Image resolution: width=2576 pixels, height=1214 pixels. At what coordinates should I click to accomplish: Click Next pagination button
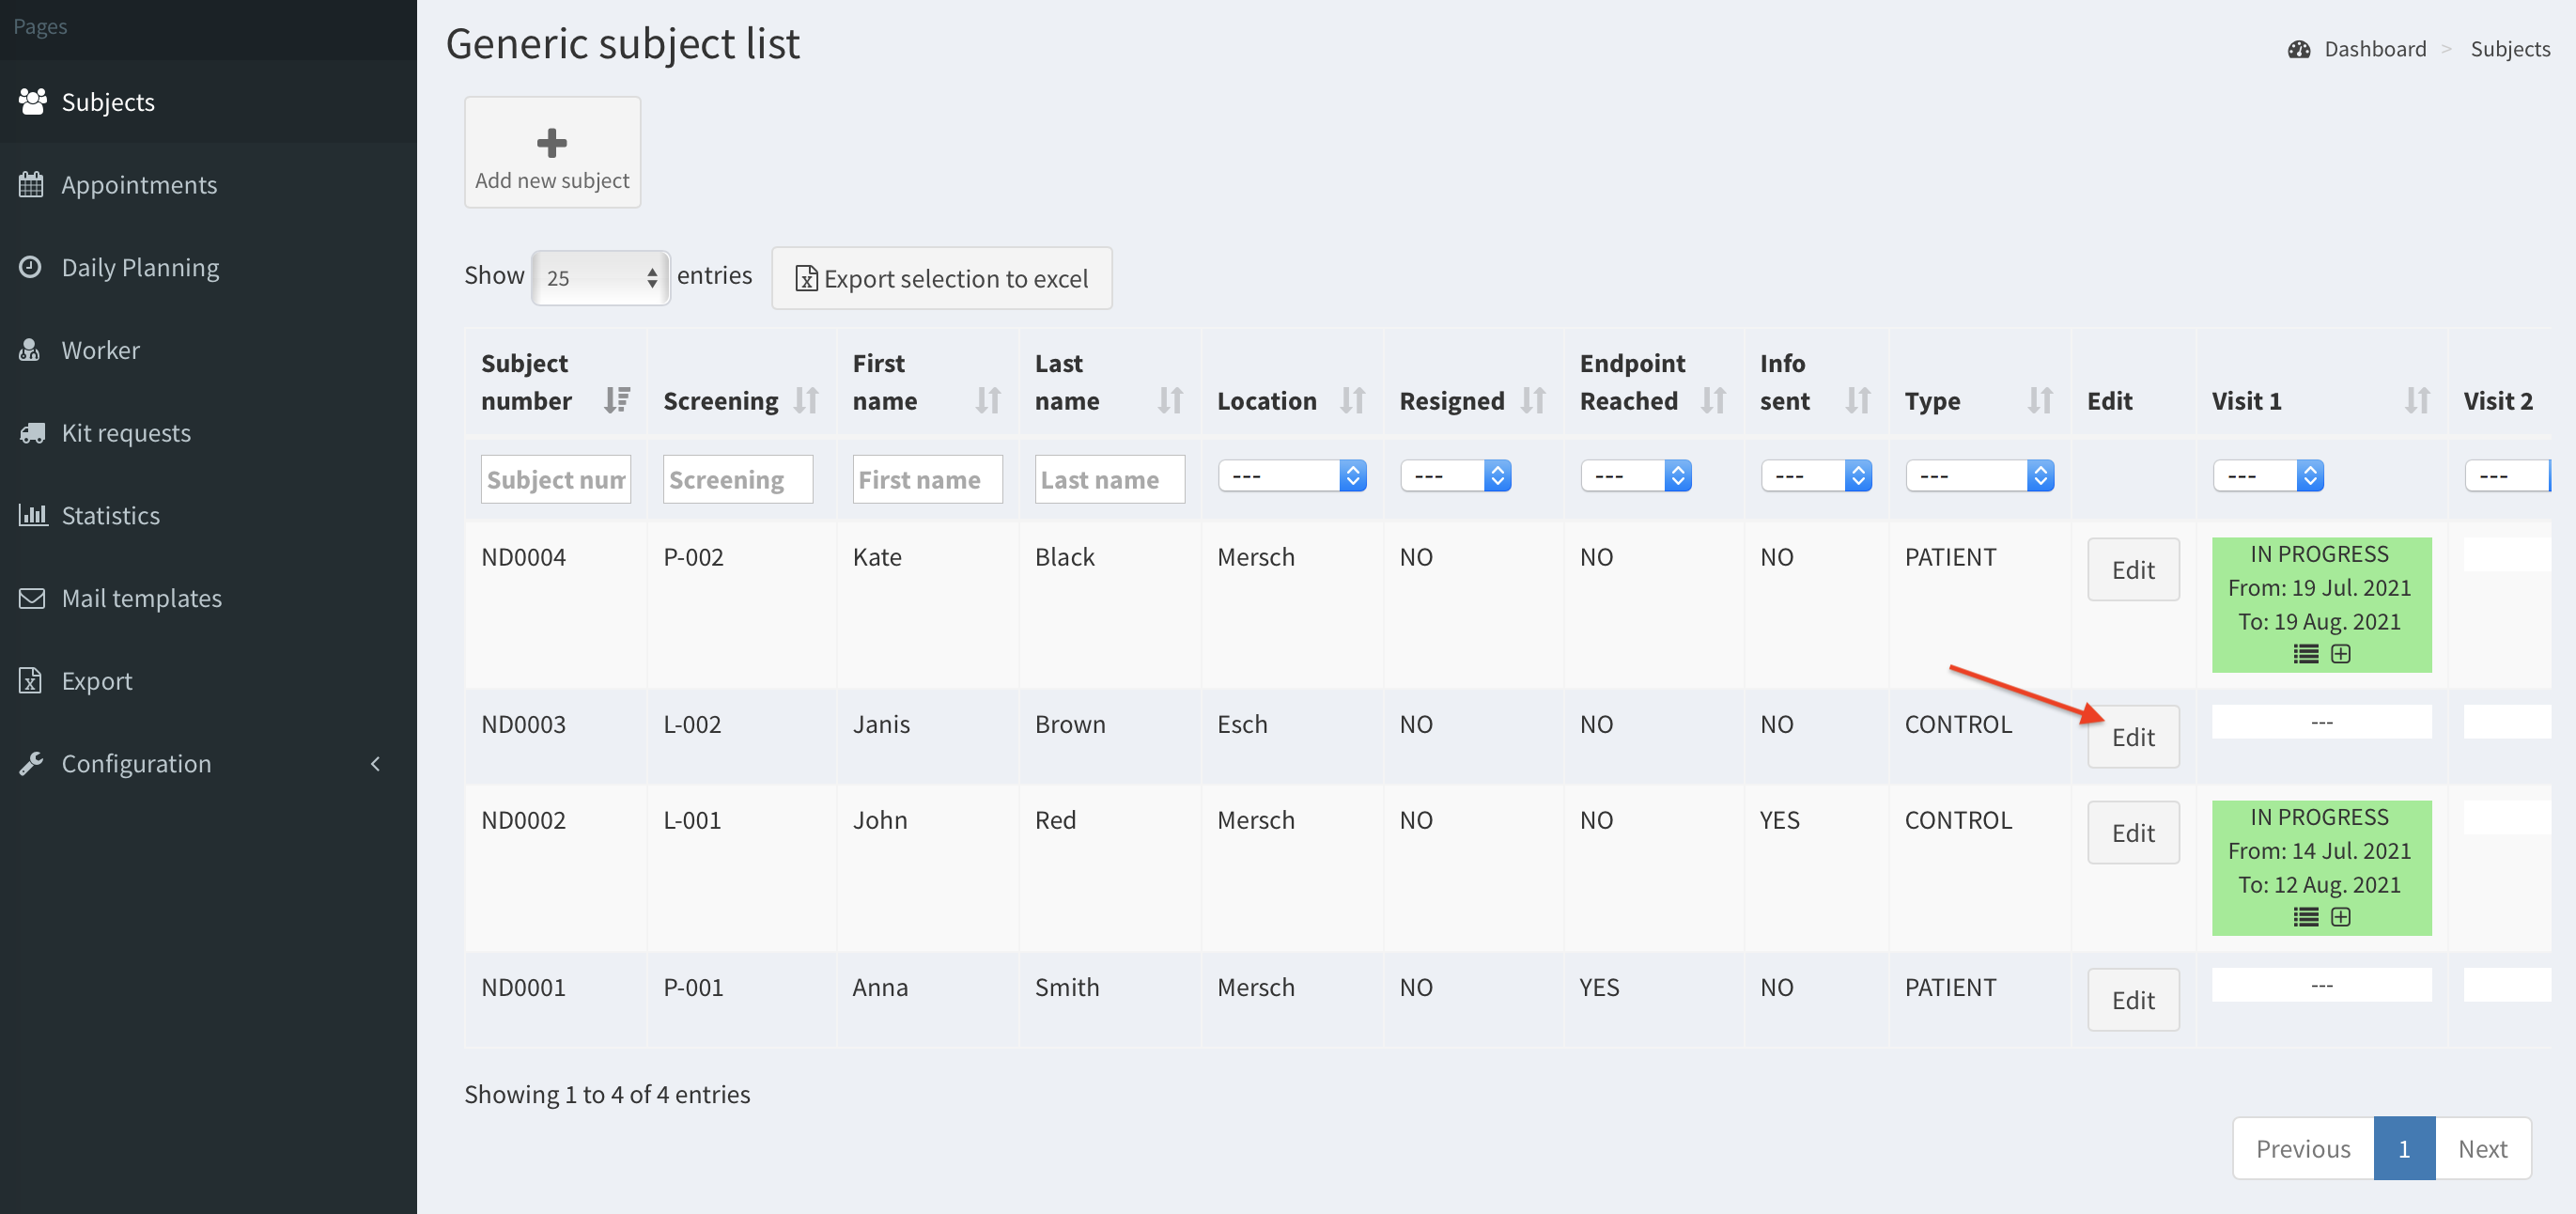2481,1148
